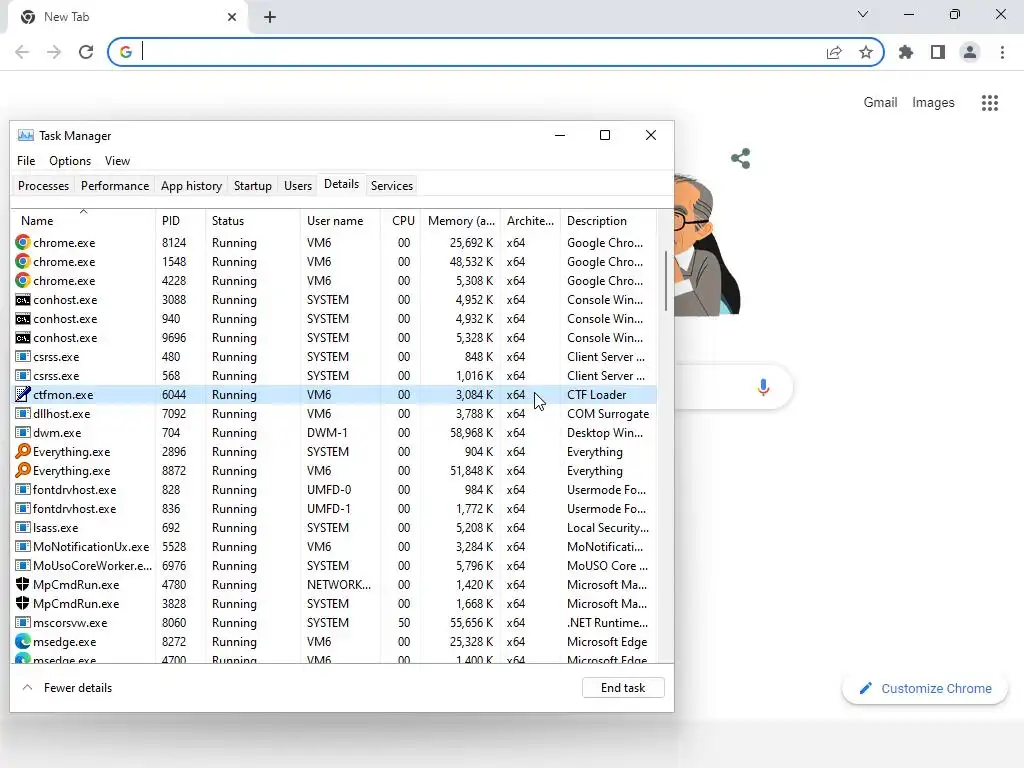Select chrome.exe with PID 8124

334,242
